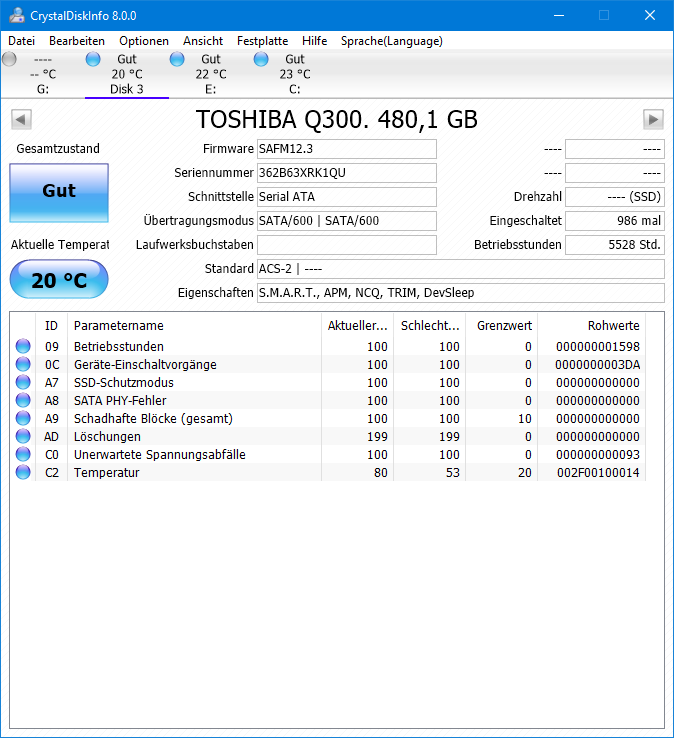Open the Datei menu
This screenshot has width=674, height=738.
coord(22,41)
